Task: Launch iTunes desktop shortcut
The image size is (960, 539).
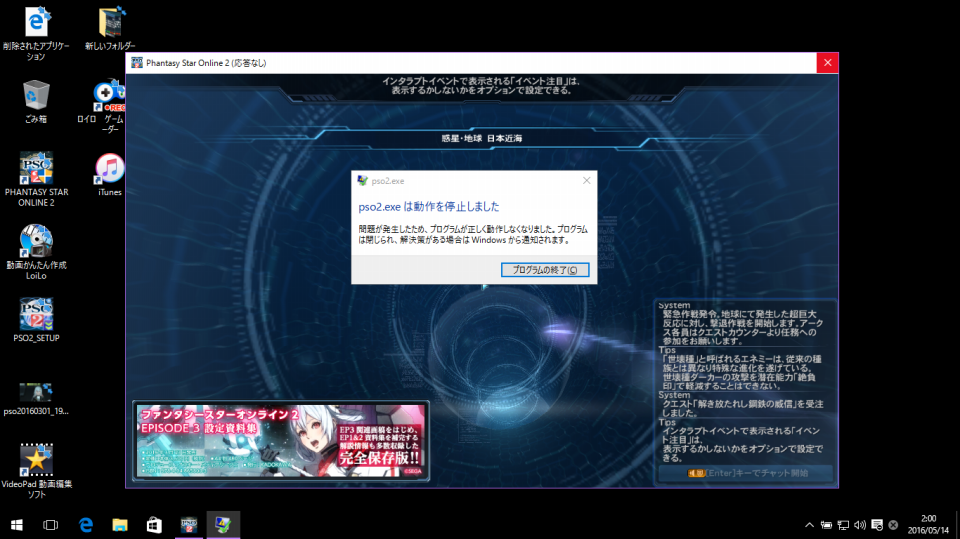Action: (110, 175)
